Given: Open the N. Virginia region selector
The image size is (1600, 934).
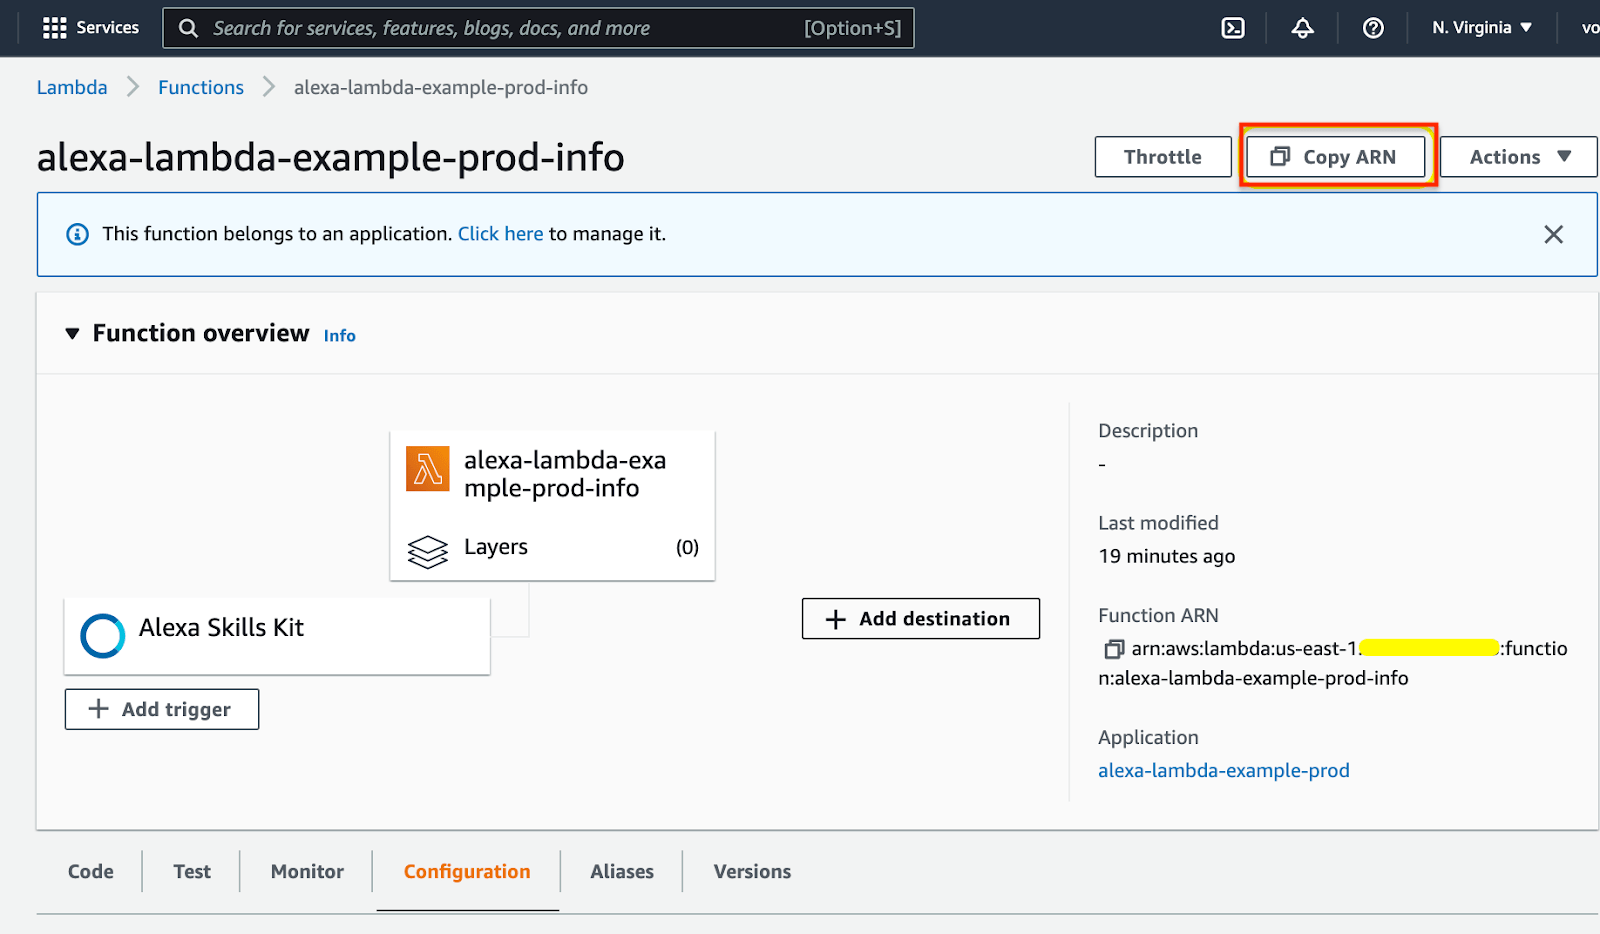Looking at the screenshot, I should [x=1481, y=28].
